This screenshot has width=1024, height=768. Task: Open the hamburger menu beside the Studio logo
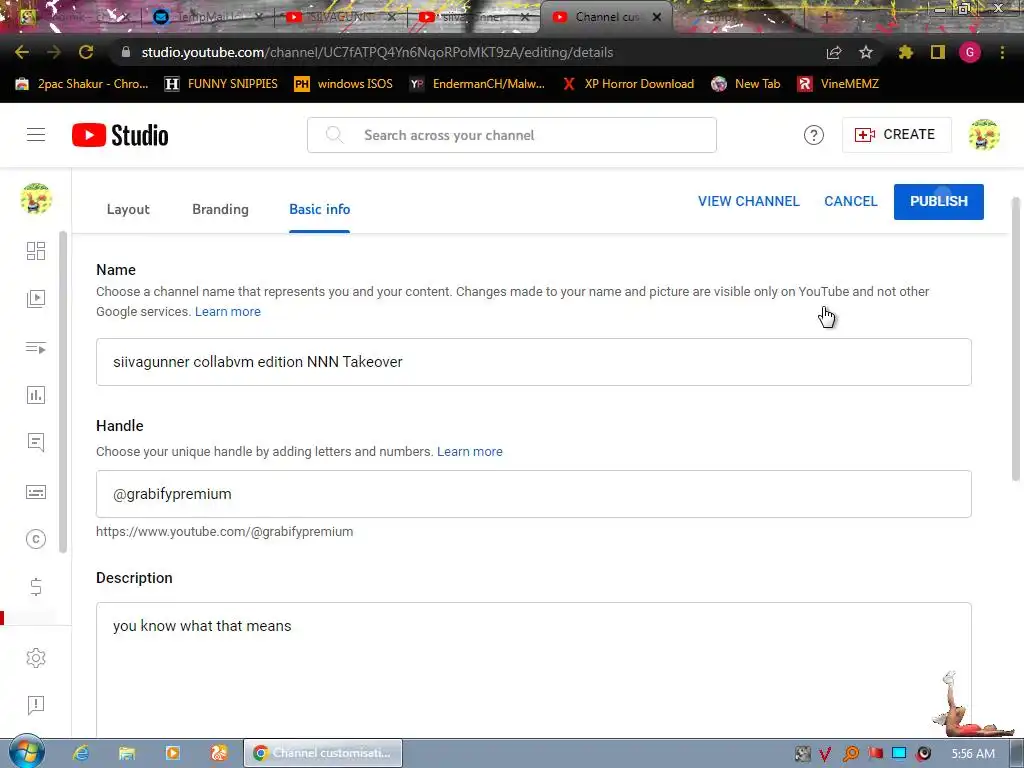click(x=36, y=135)
